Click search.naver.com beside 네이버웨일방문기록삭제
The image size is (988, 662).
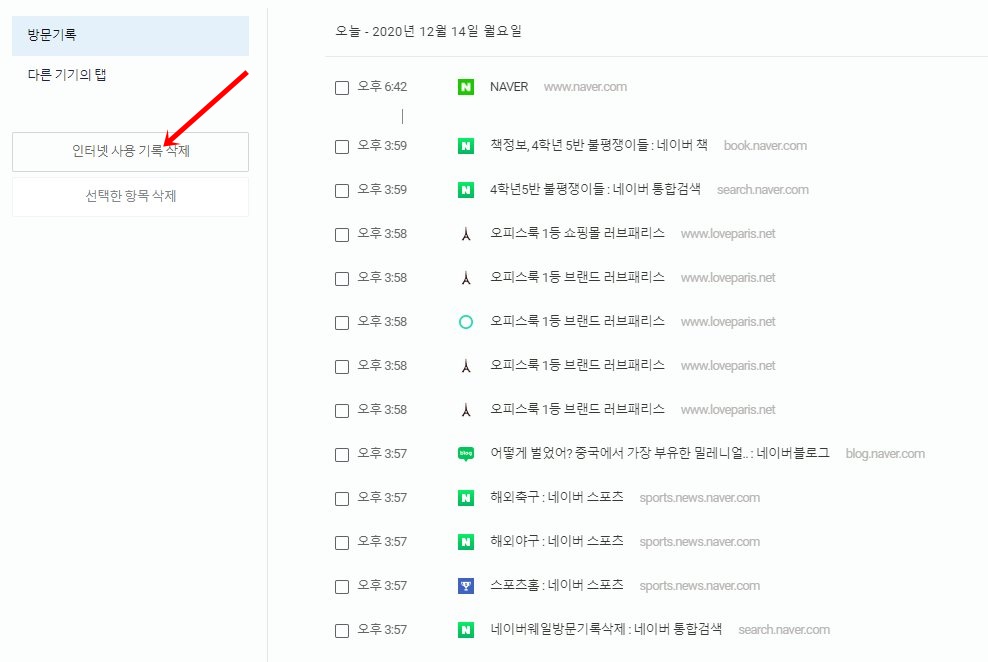(x=784, y=630)
